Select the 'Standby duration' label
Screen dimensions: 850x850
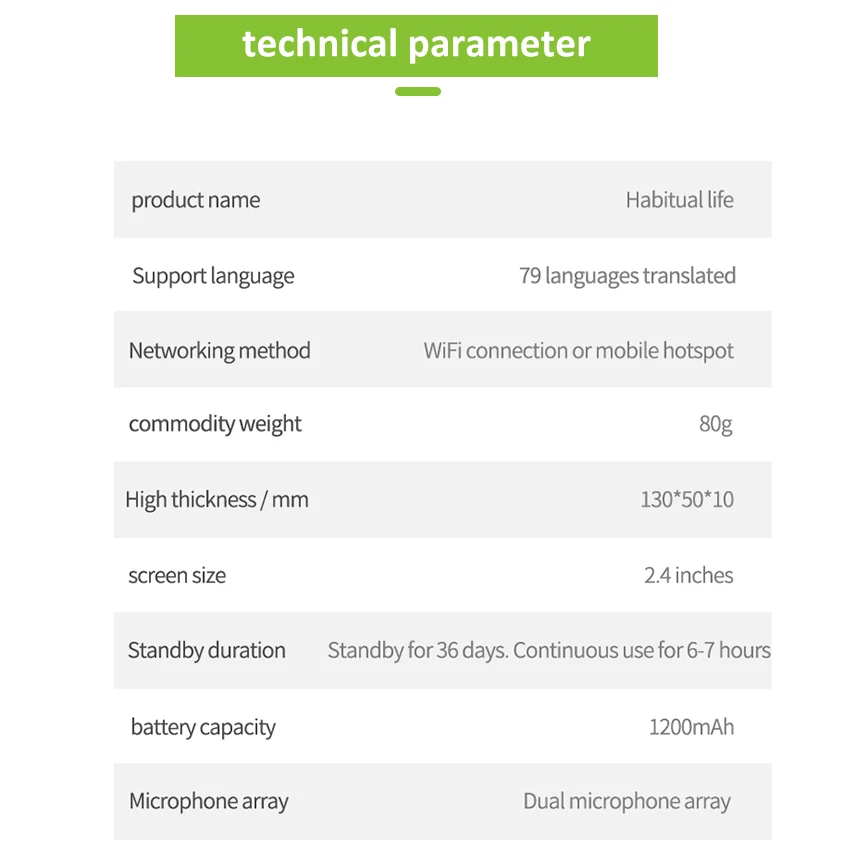click(x=207, y=650)
